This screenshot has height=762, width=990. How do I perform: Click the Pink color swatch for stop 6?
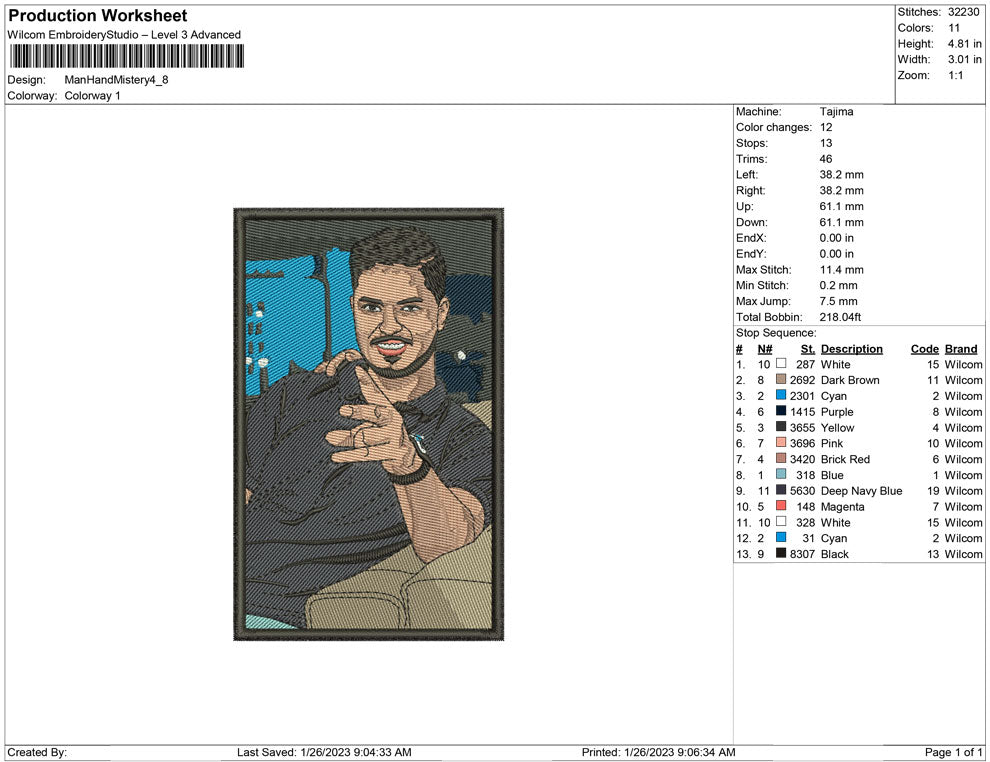(781, 443)
